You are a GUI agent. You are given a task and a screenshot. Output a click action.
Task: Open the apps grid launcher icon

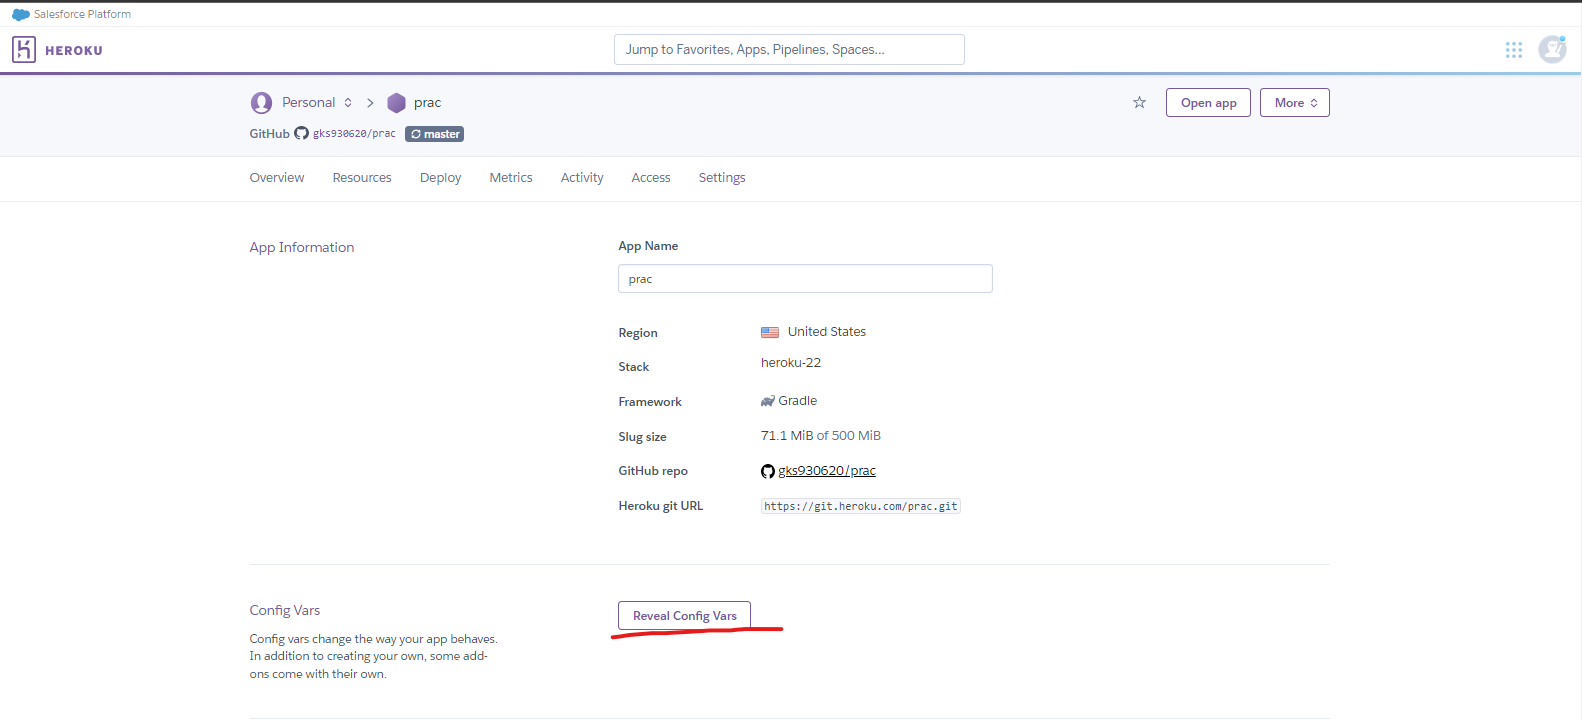point(1514,50)
